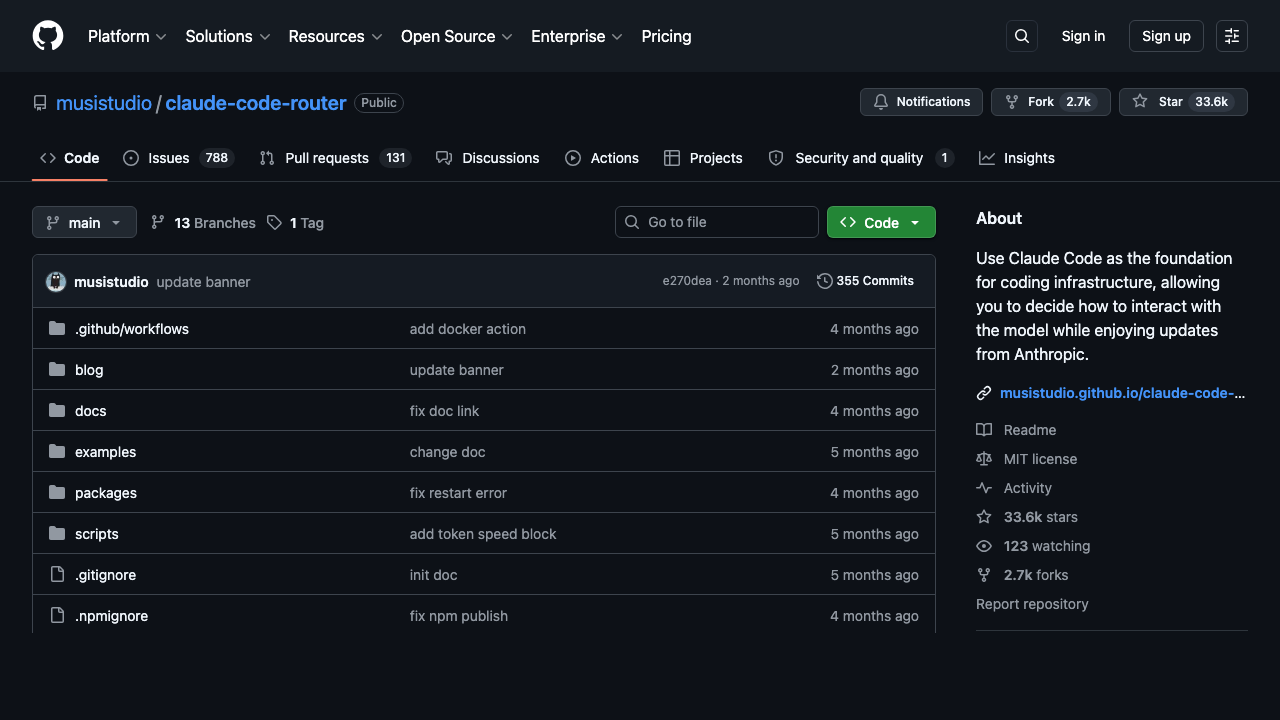1280x720 pixels.
Task: Open MIT license link
Action: point(1027,459)
